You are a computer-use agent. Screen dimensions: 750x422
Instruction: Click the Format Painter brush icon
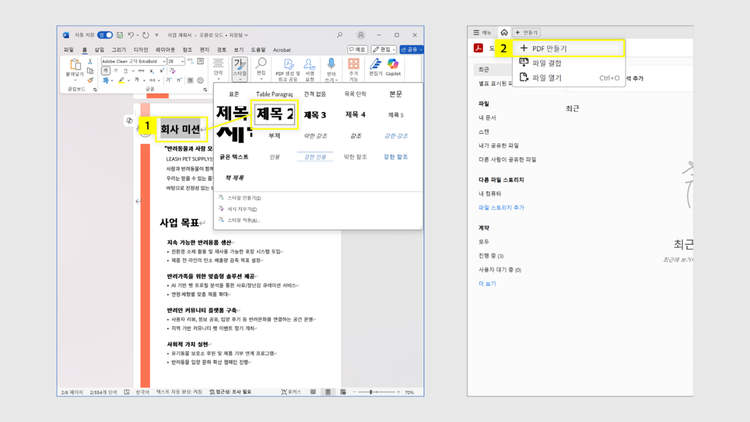(90, 80)
